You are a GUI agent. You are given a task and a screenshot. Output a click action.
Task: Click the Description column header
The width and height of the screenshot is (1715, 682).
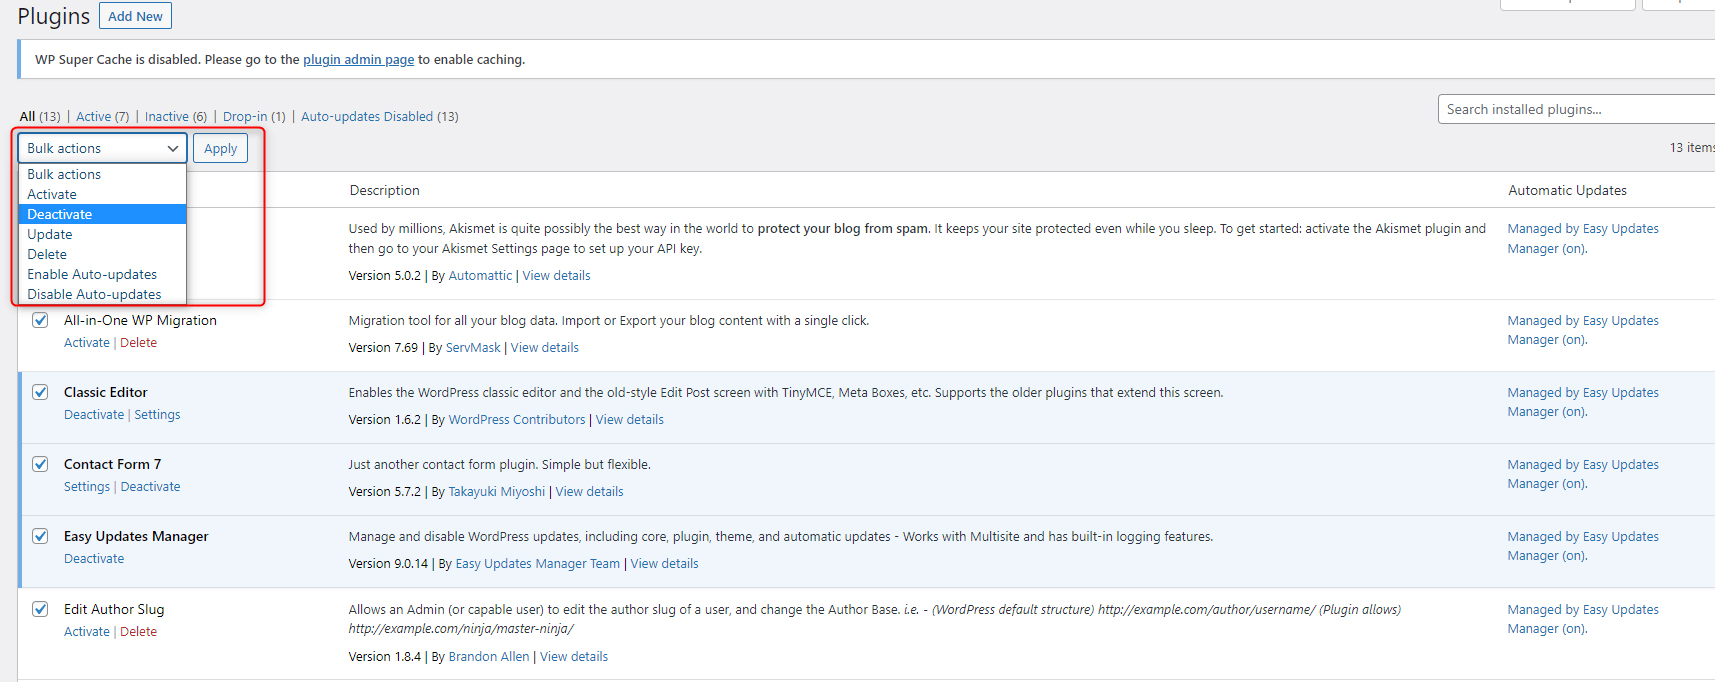click(x=385, y=190)
